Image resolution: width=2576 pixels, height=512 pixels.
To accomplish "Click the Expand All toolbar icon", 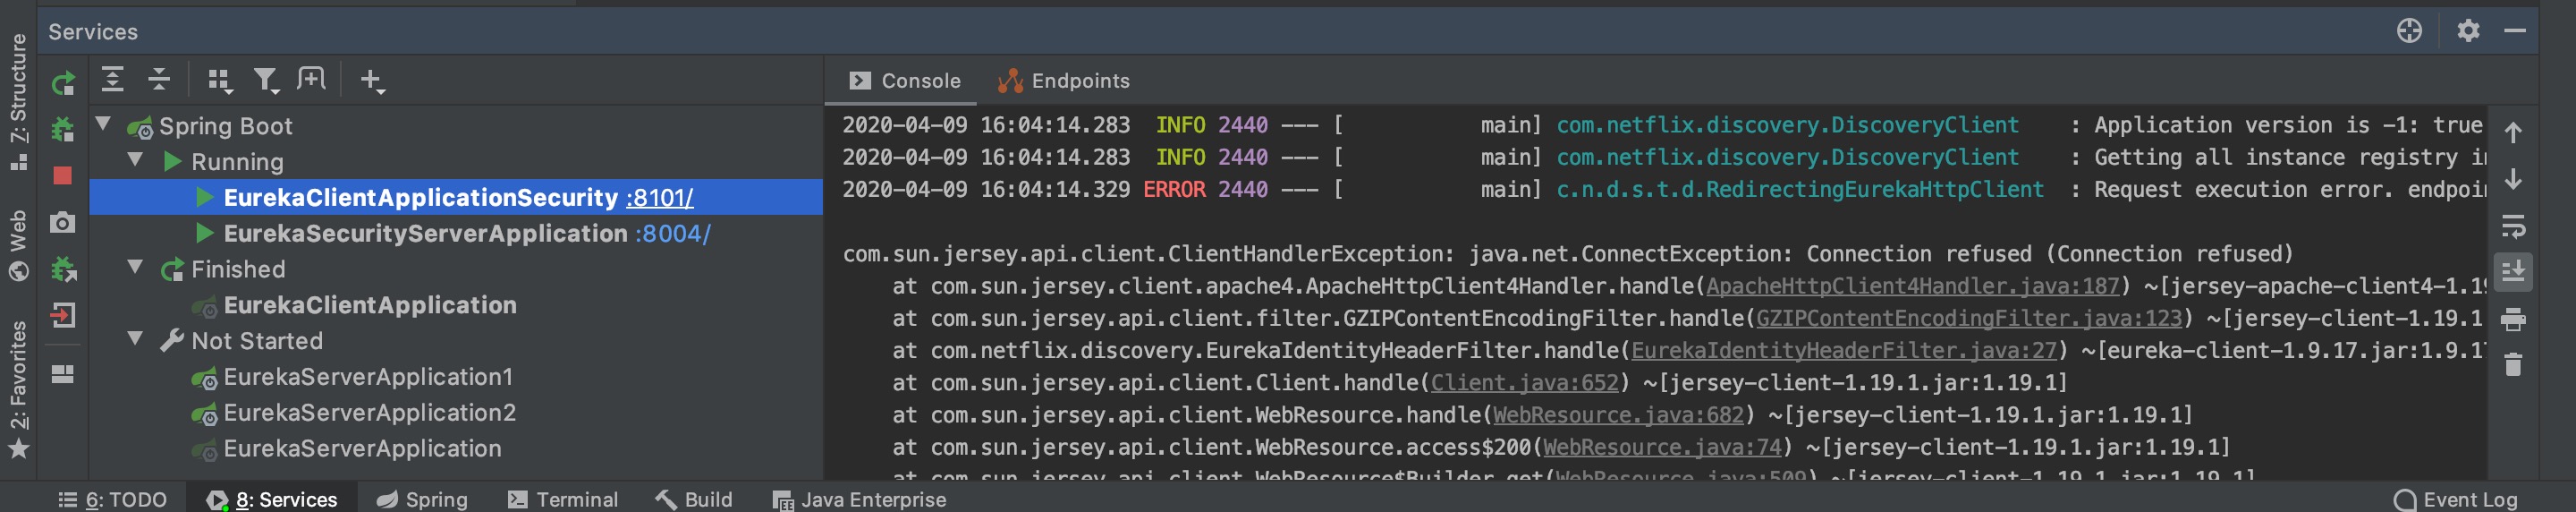I will tap(113, 80).
